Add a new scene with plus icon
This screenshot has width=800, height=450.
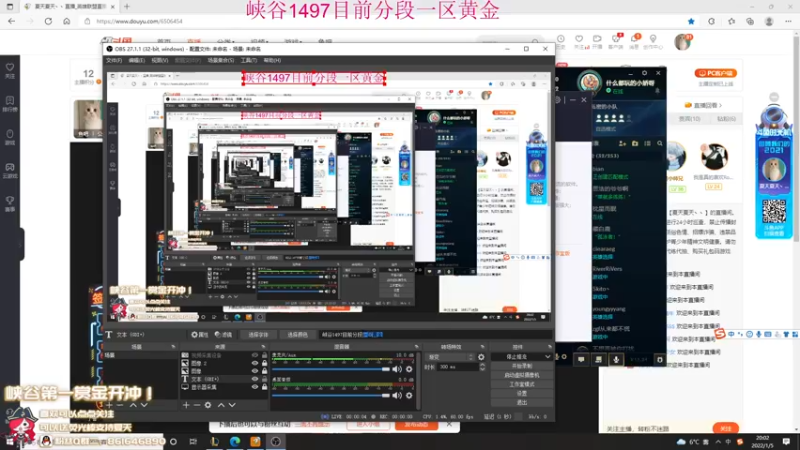(x=109, y=405)
